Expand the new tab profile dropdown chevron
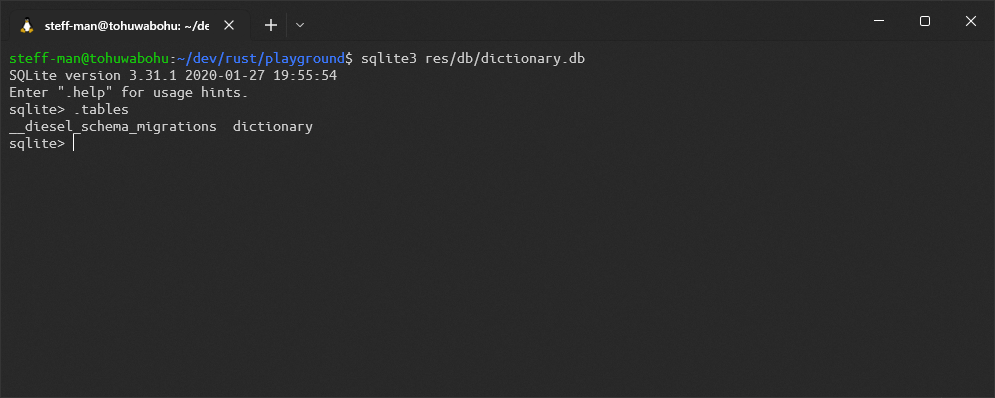 tap(301, 25)
